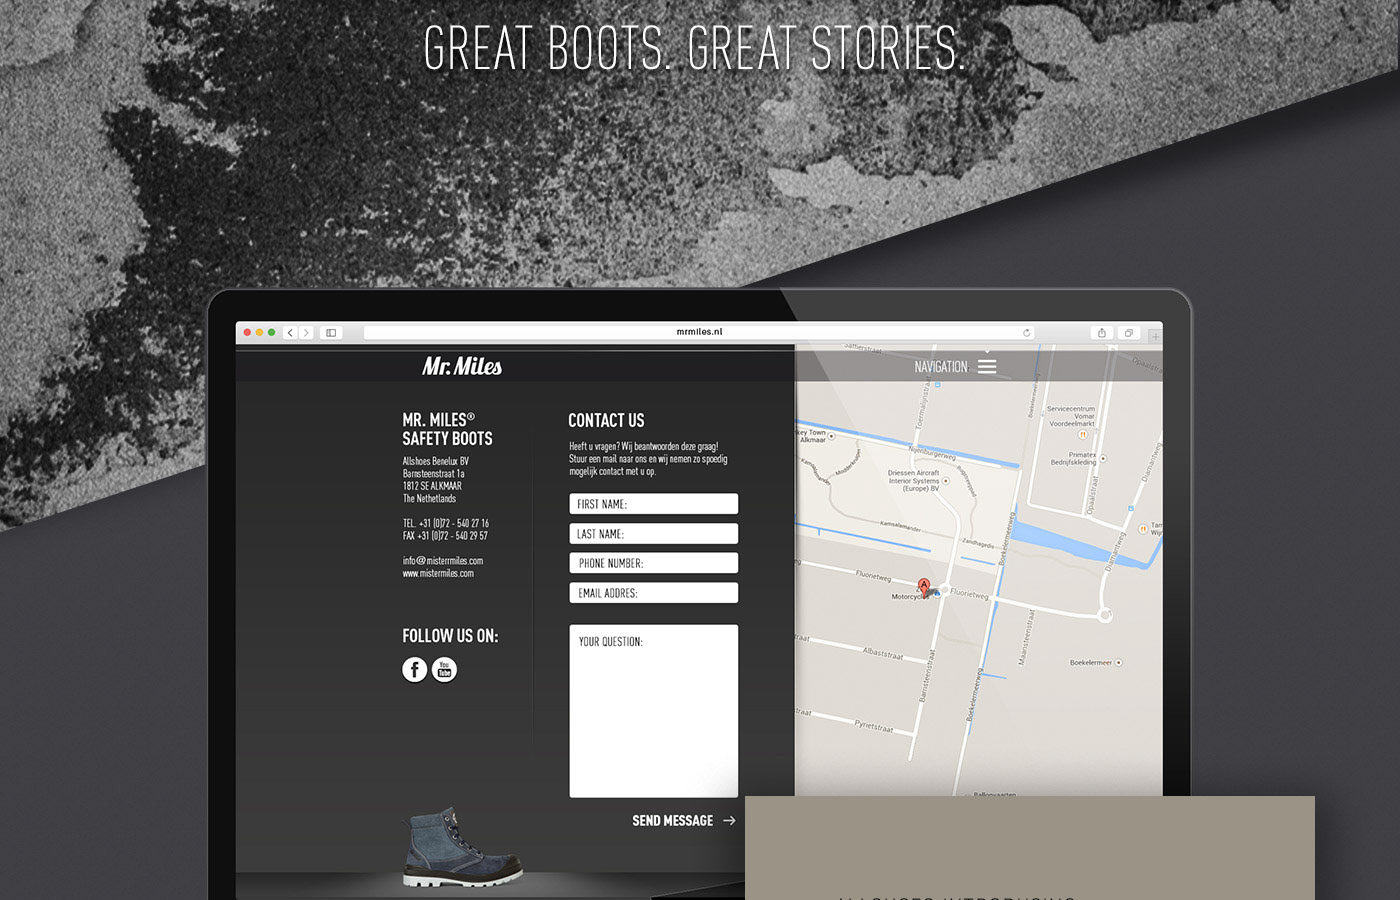Click the FOLLOW US ON: heading
Image resolution: width=1400 pixels, height=900 pixels.
tap(450, 636)
